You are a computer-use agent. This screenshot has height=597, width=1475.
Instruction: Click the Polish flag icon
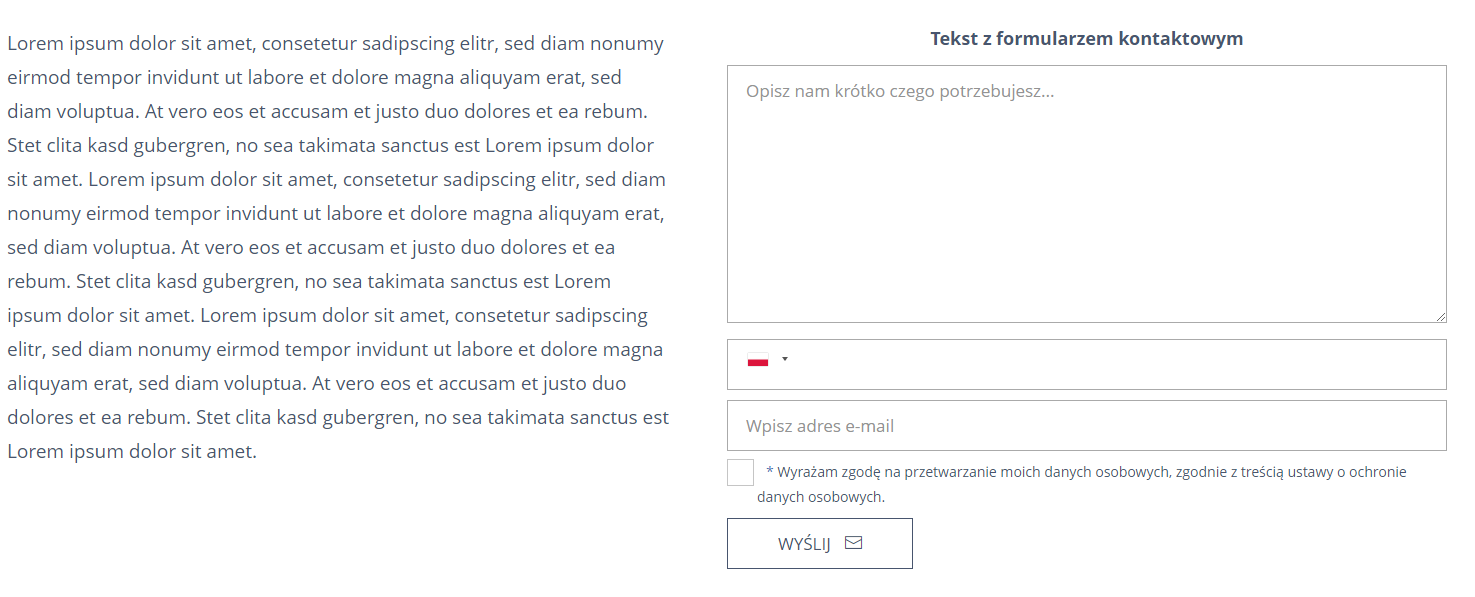pyautogui.click(x=757, y=361)
